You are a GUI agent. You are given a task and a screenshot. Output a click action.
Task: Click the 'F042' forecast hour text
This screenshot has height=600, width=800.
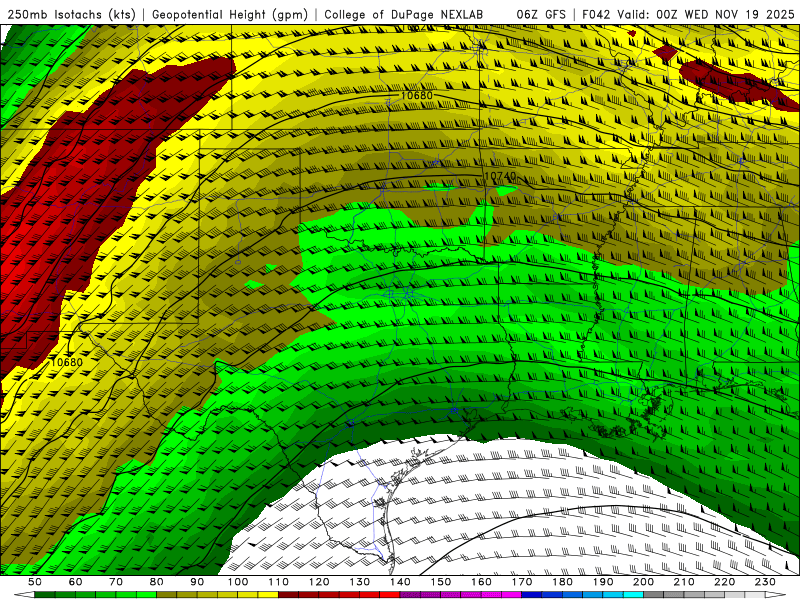coord(596,15)
